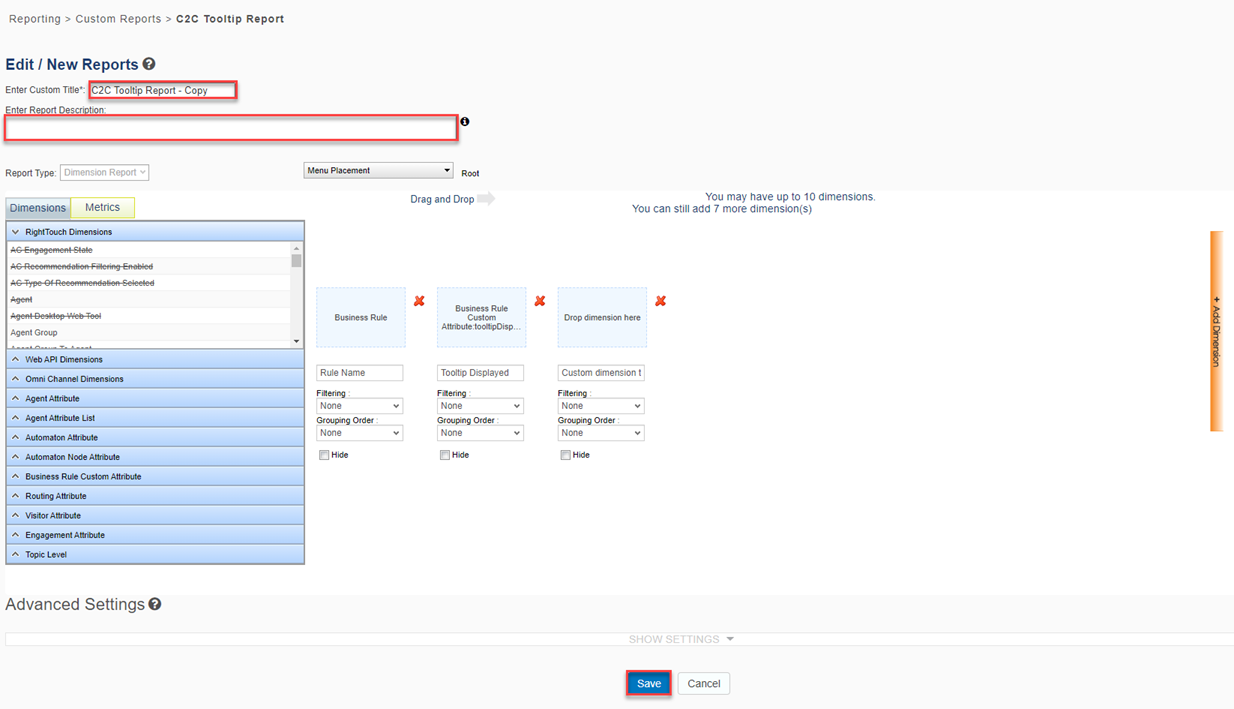Click info icon next to report description

[465, 122]
